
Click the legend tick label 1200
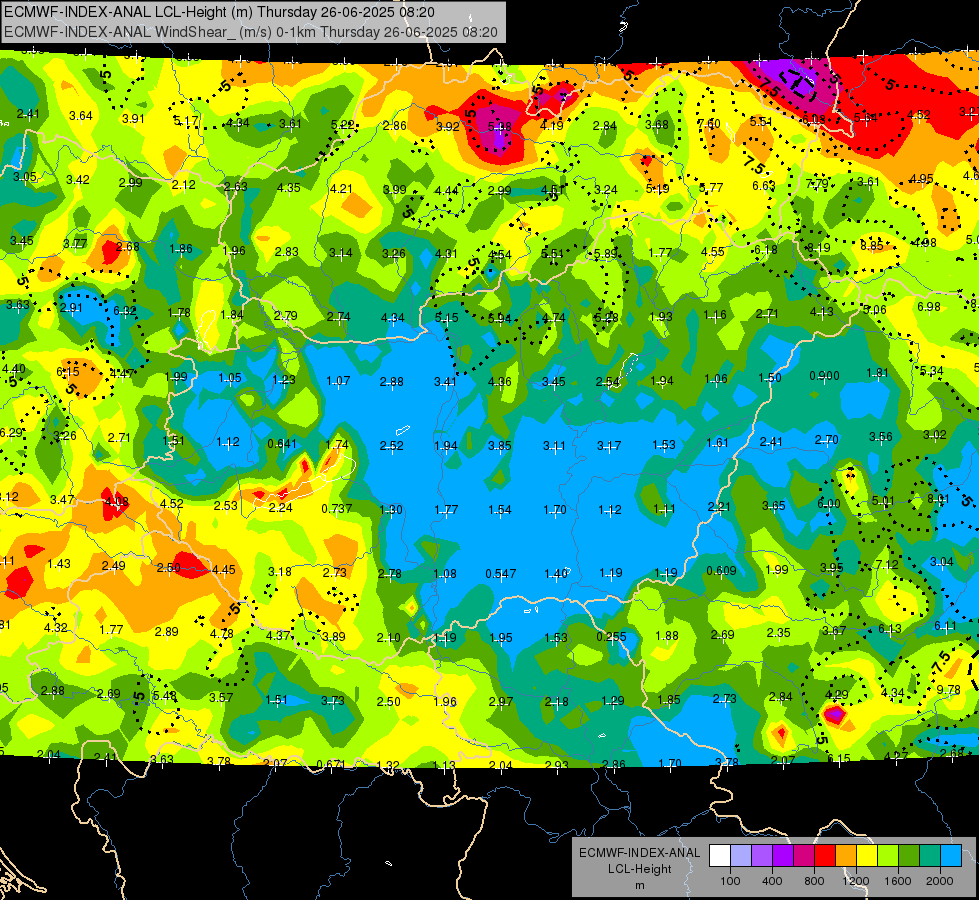[x=856, y=881]
